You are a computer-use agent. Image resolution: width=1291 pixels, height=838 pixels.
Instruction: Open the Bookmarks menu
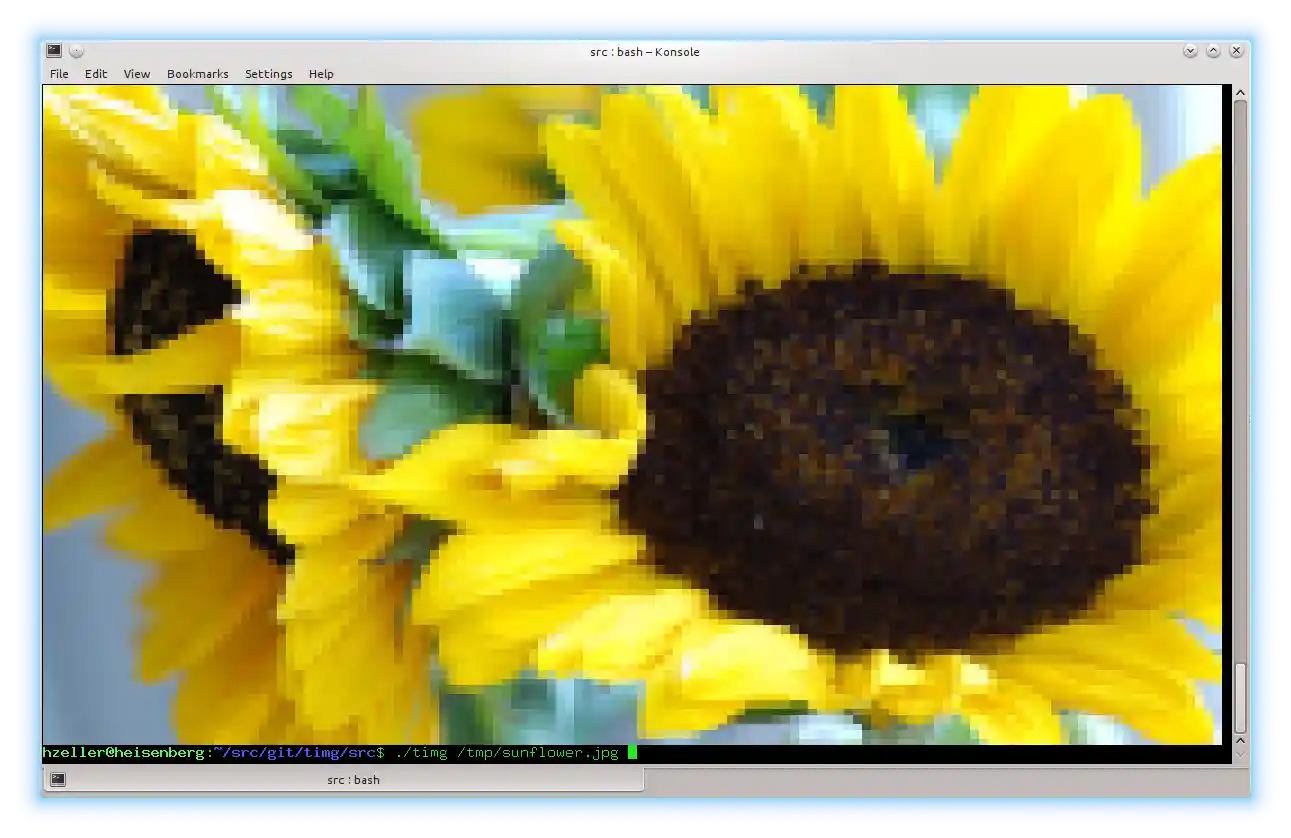(x=197, y=74)
